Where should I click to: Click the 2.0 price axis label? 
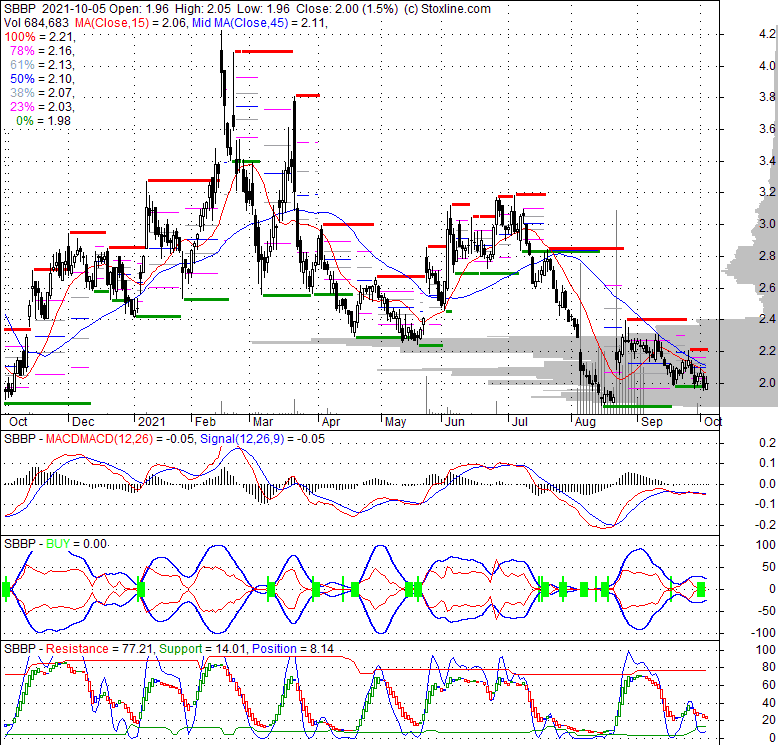tap(767, 382)
